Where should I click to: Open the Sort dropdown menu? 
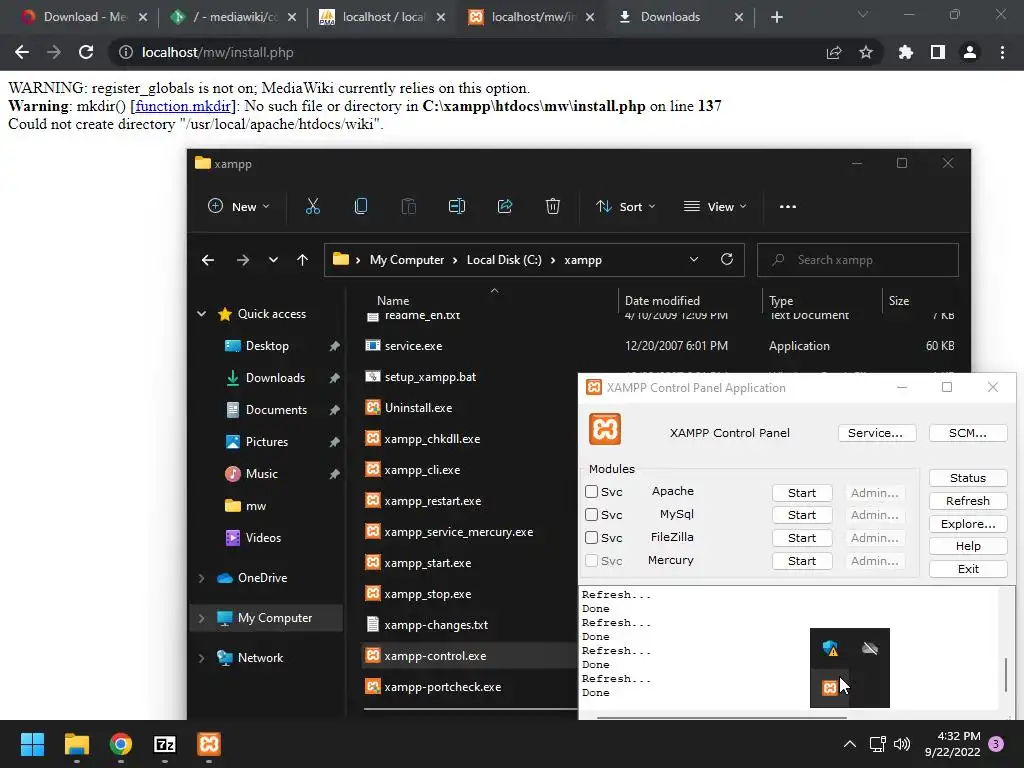click(x=625, y=206)
